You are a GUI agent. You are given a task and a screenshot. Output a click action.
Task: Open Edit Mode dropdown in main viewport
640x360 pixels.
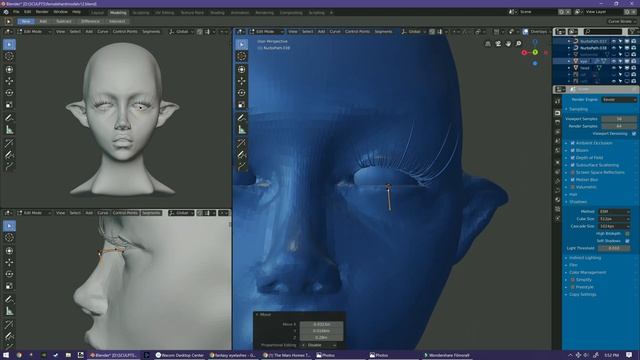pos(267,31)
